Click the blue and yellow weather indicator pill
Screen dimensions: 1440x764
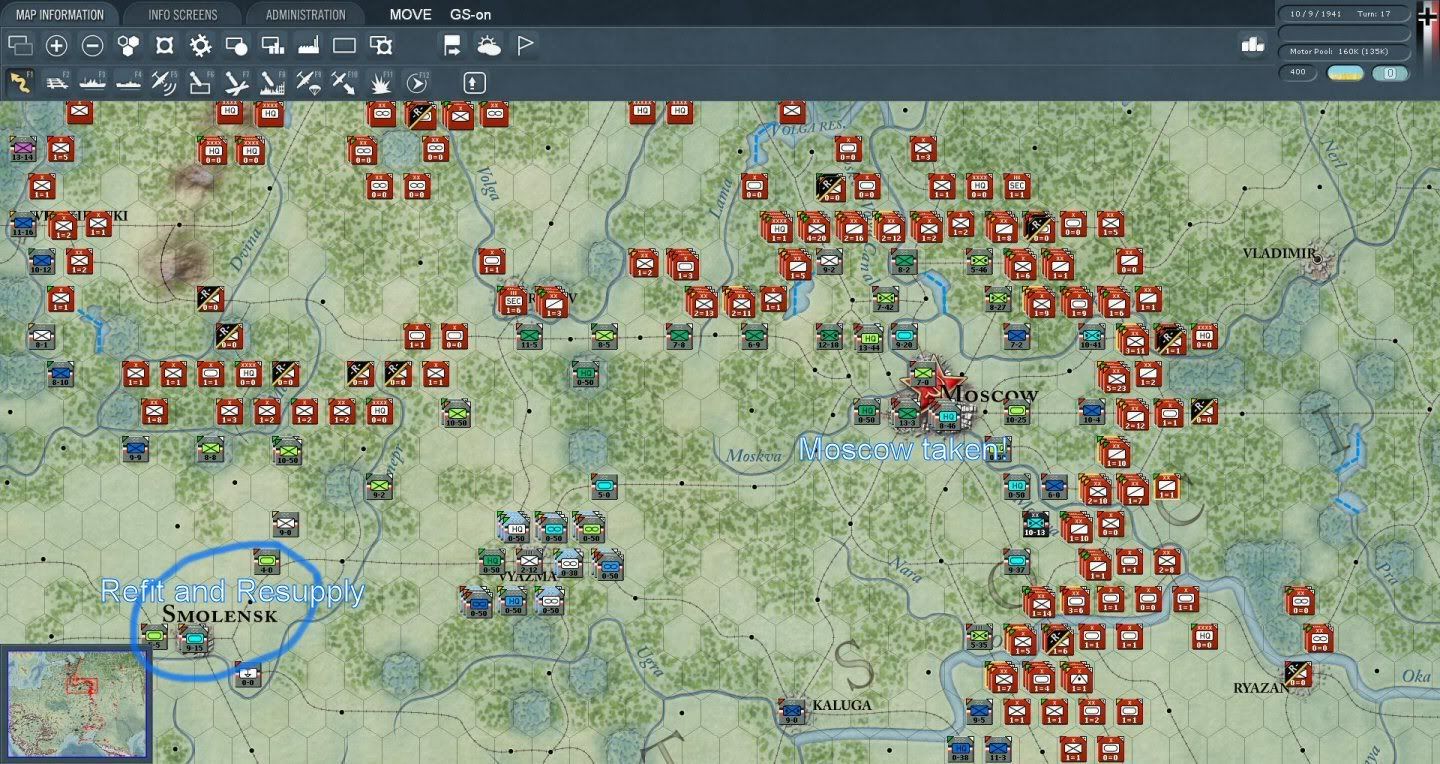coord(1345,73)
